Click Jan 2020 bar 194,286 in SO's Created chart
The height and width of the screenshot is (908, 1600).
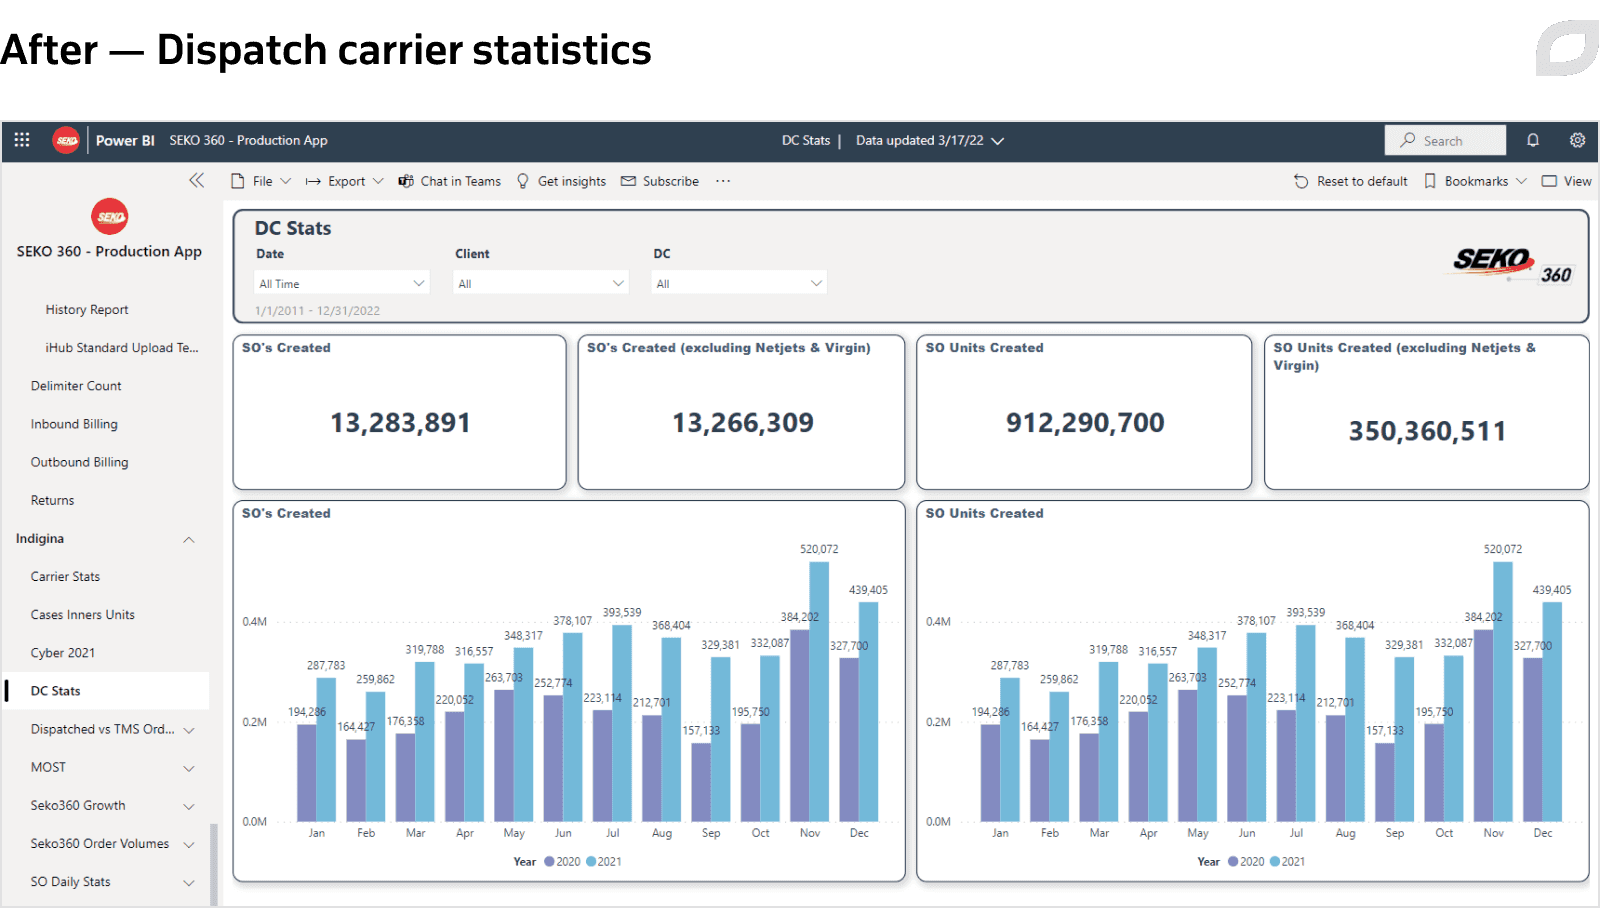(306, 773)
